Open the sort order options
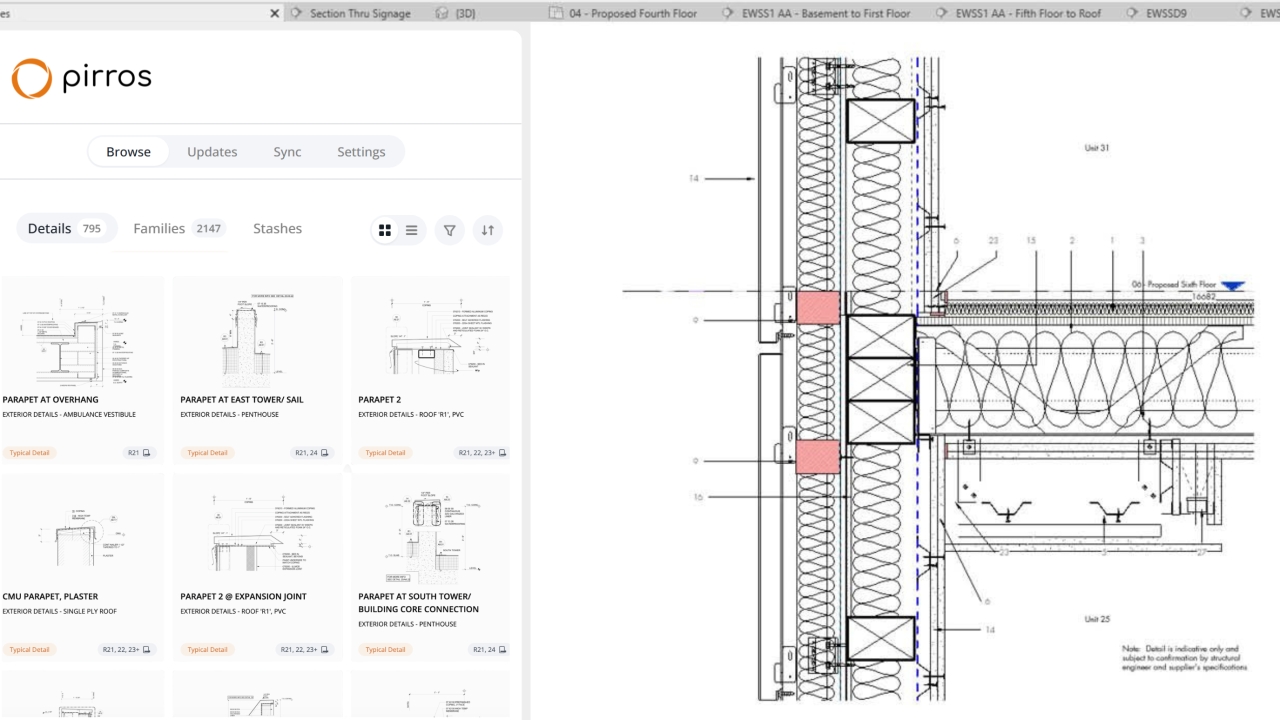1280x720 pixels. 488,230
